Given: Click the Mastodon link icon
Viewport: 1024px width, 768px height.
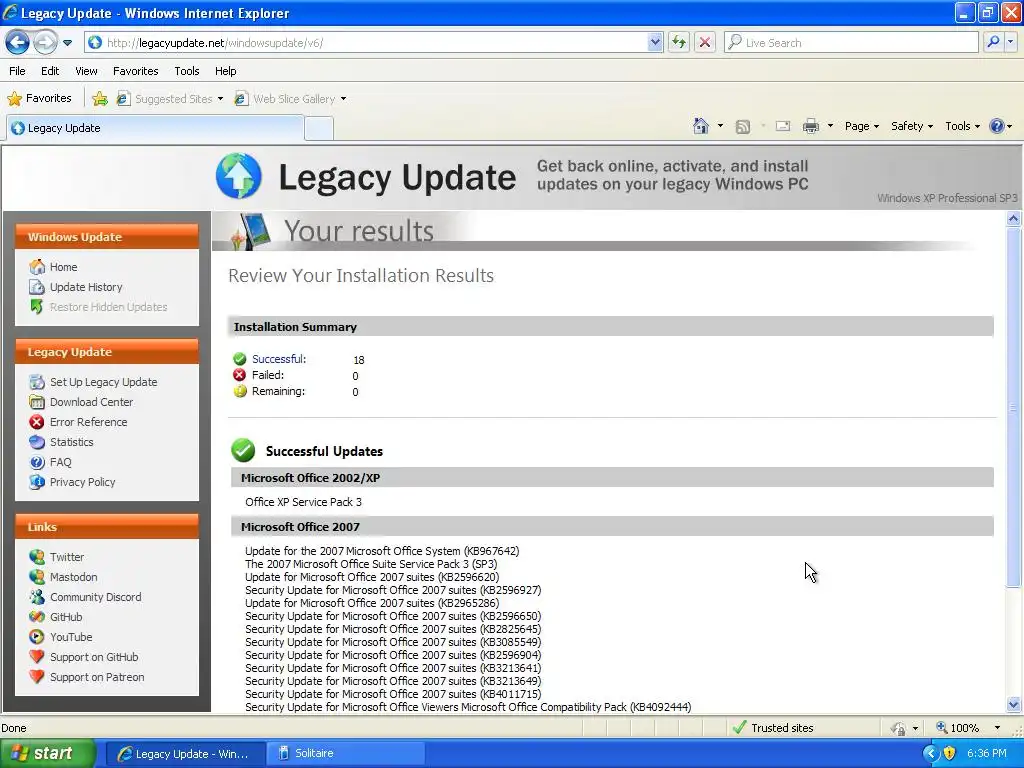Looking at the screenshot, I should [37, 577].
